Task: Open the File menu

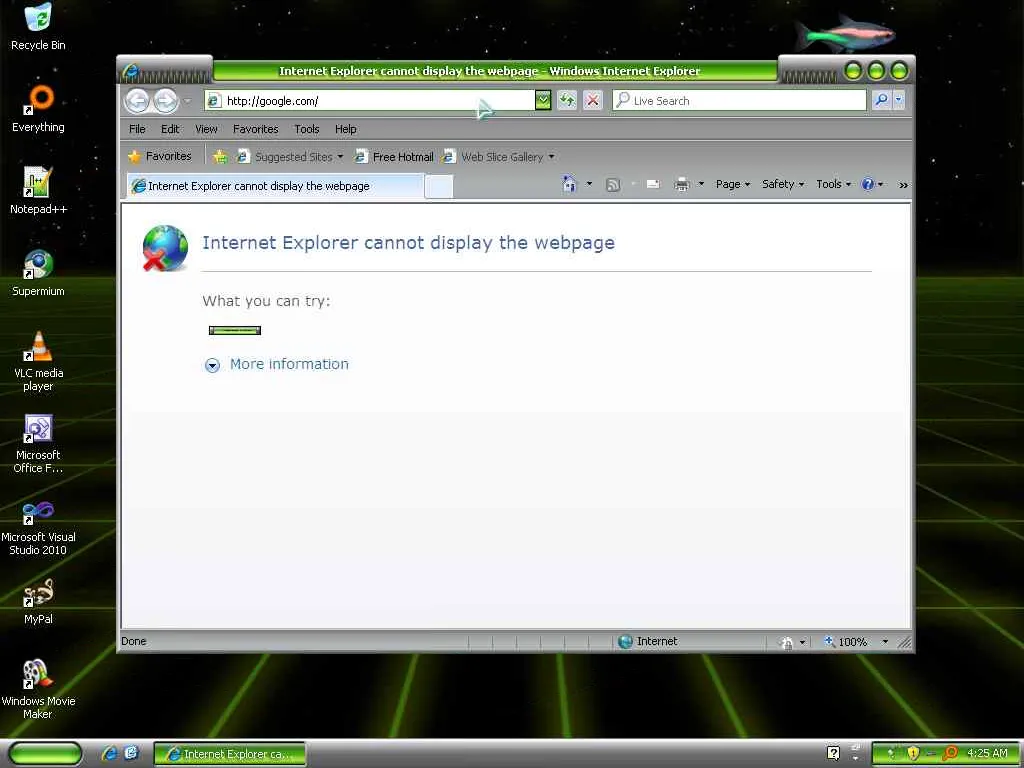Action: tap(137, 129)
